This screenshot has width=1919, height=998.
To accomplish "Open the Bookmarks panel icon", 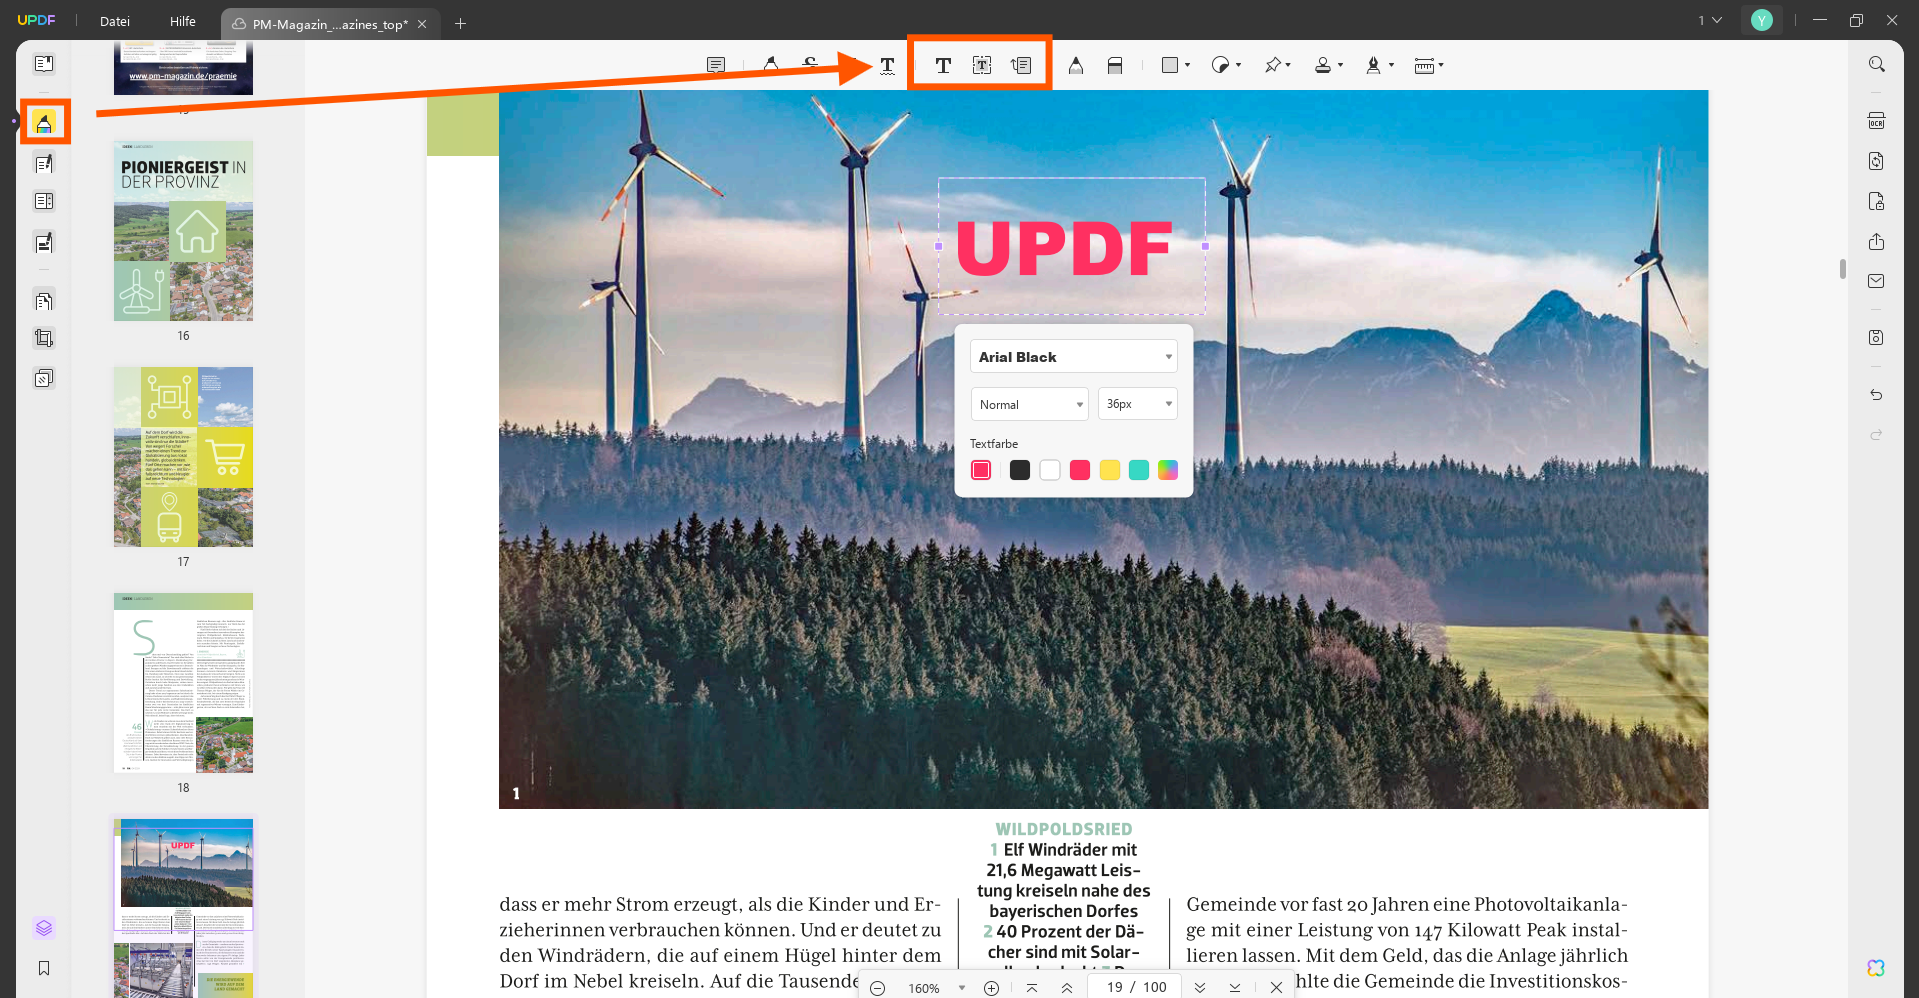I will [x=44, y=968].
